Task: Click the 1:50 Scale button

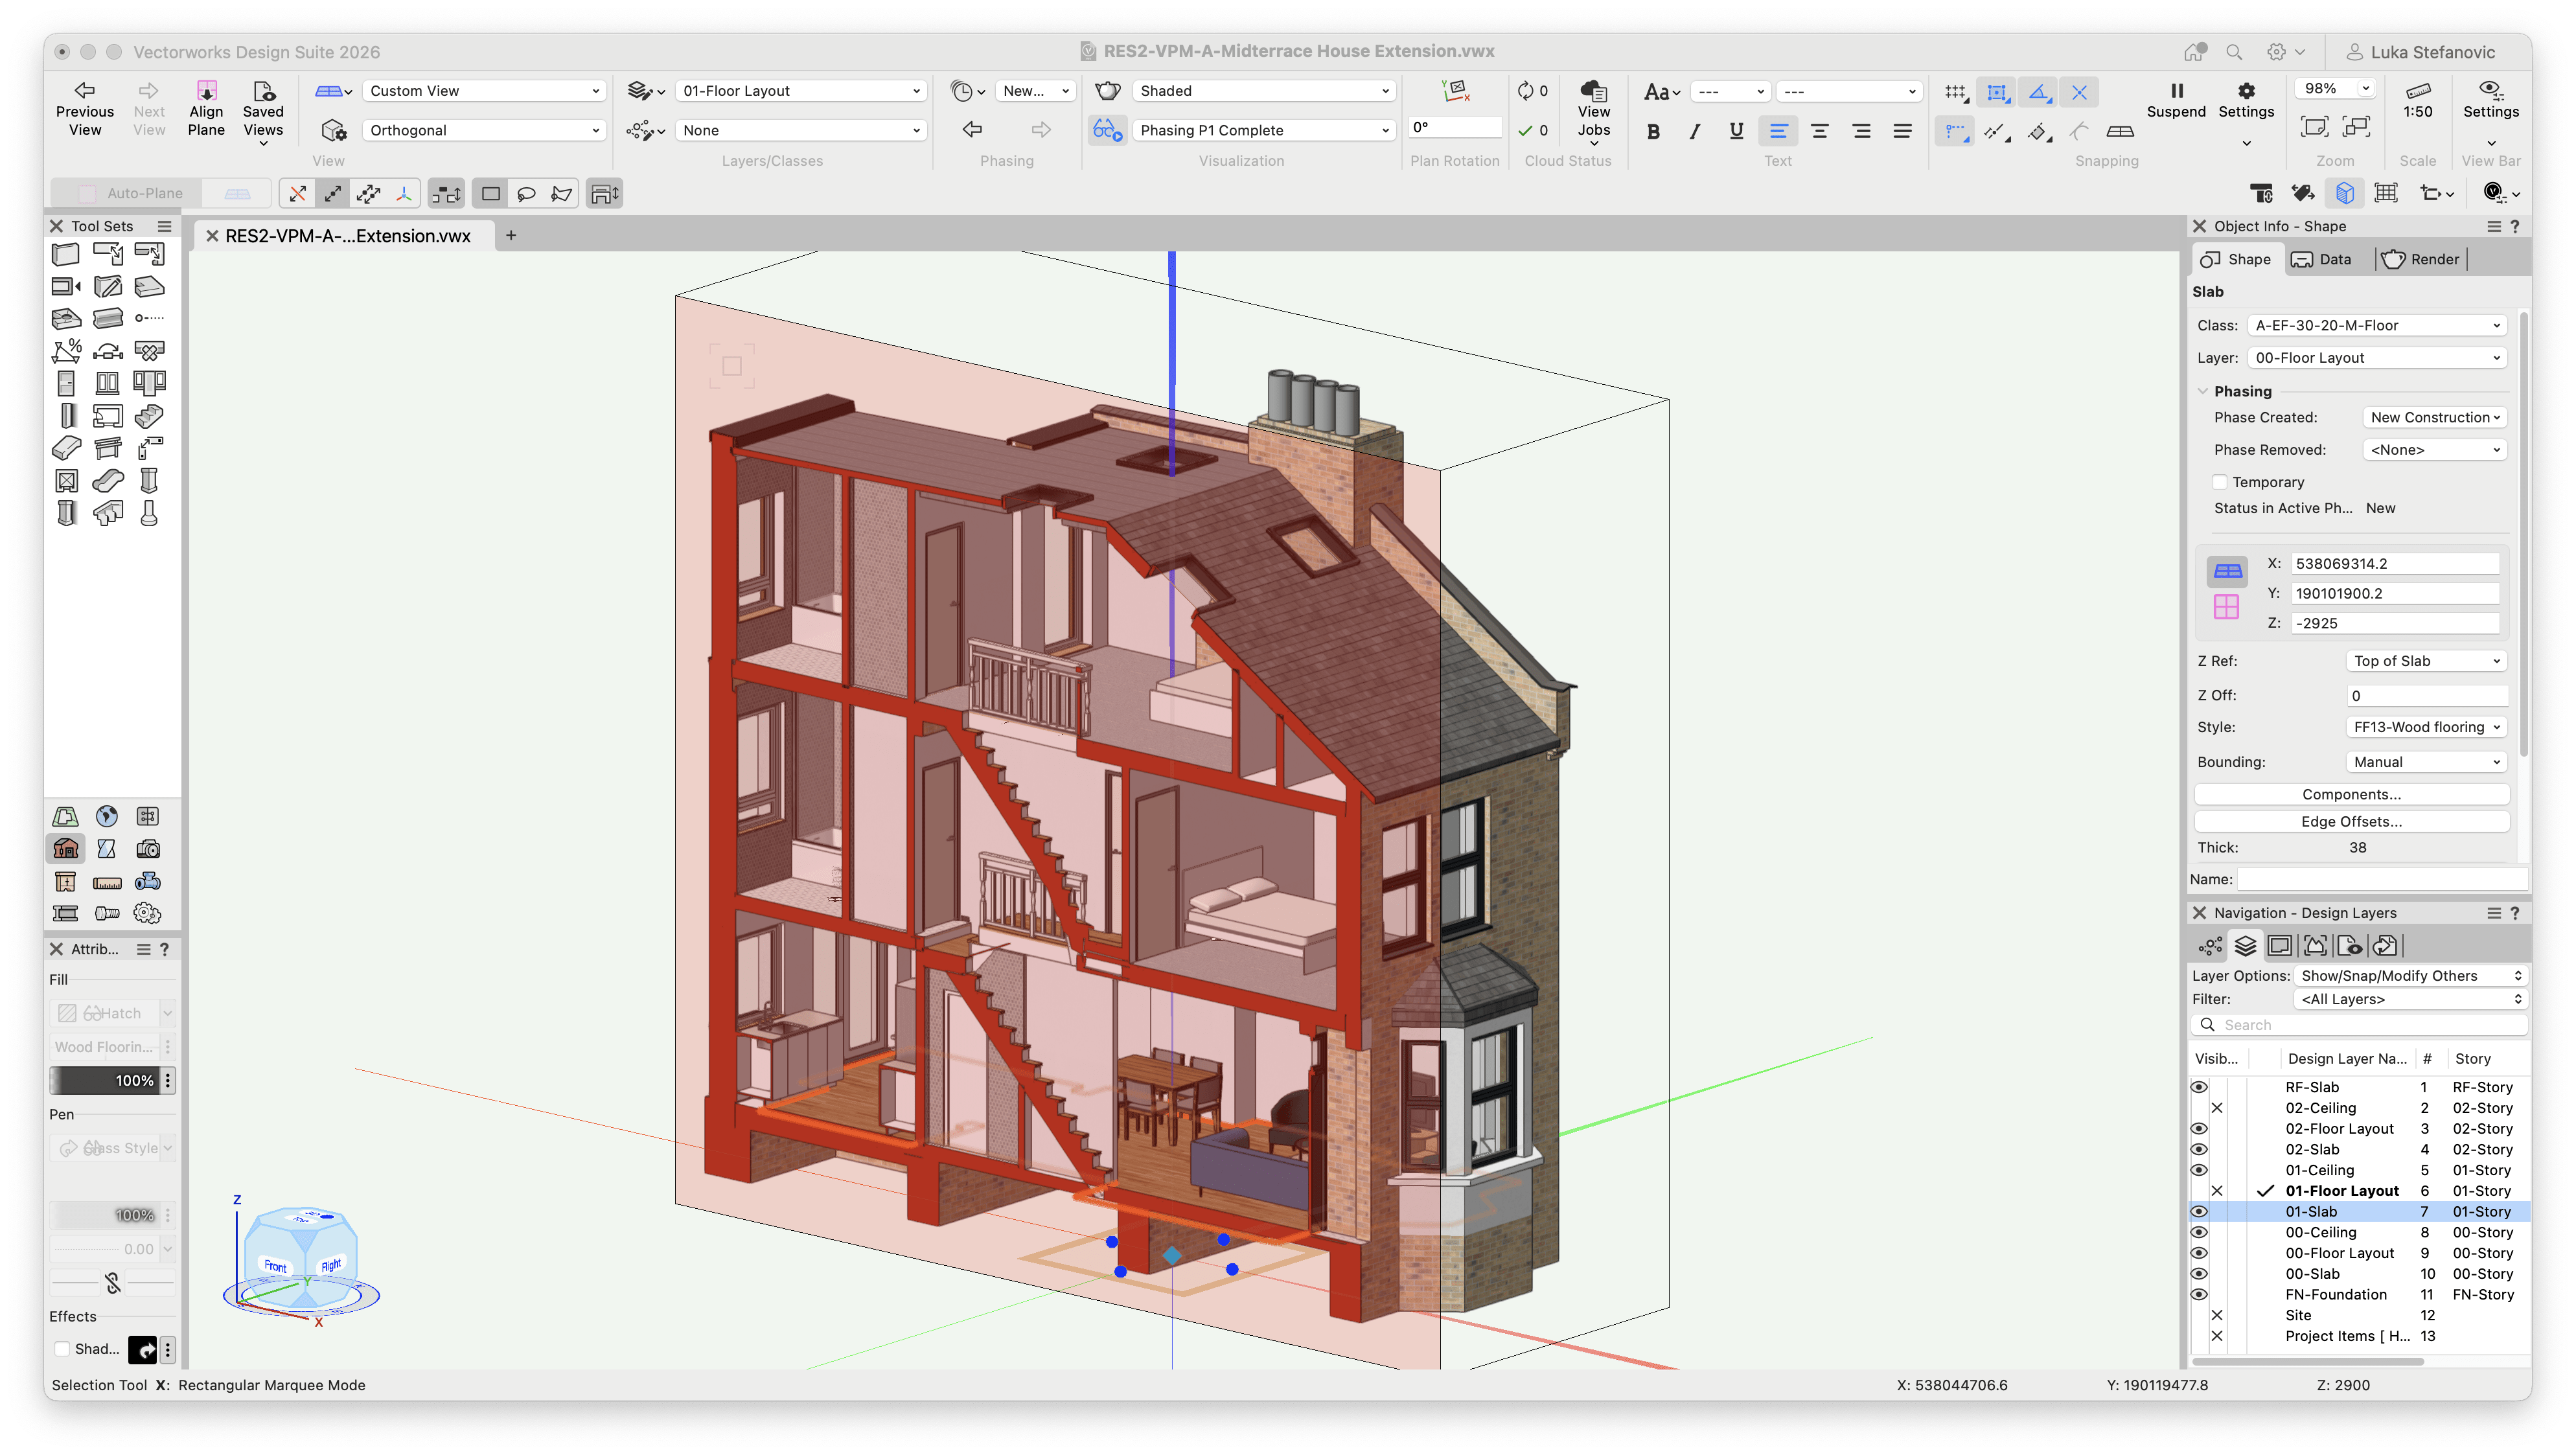Action: point(2417,102)
